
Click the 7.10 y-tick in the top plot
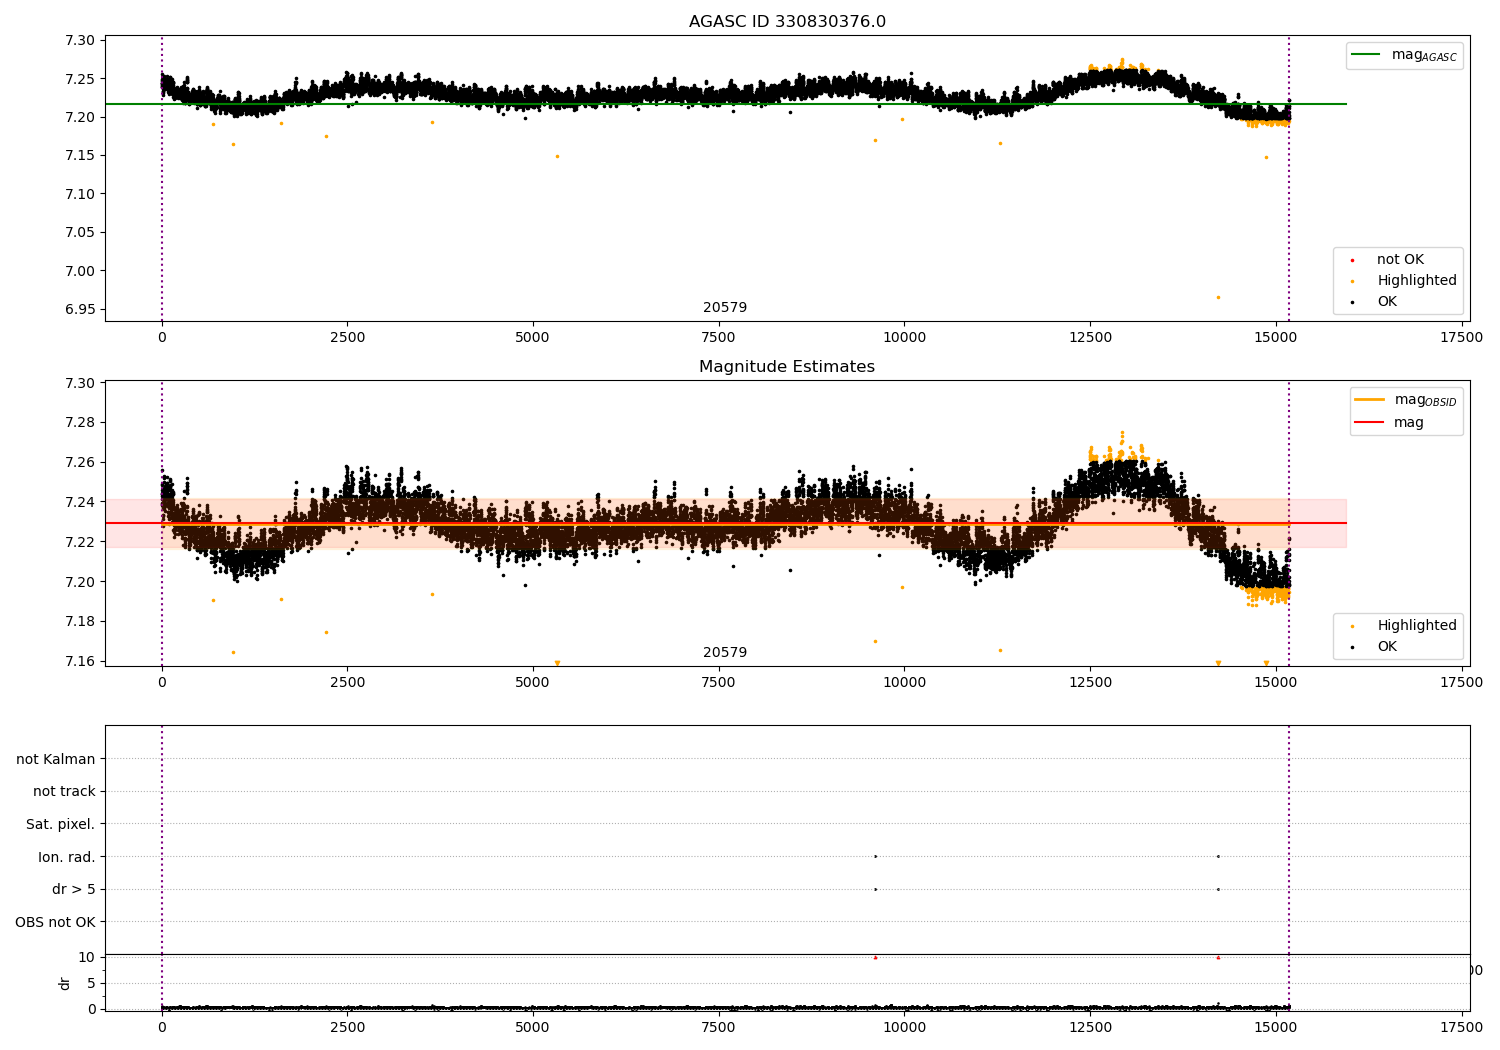coord(81,194)
